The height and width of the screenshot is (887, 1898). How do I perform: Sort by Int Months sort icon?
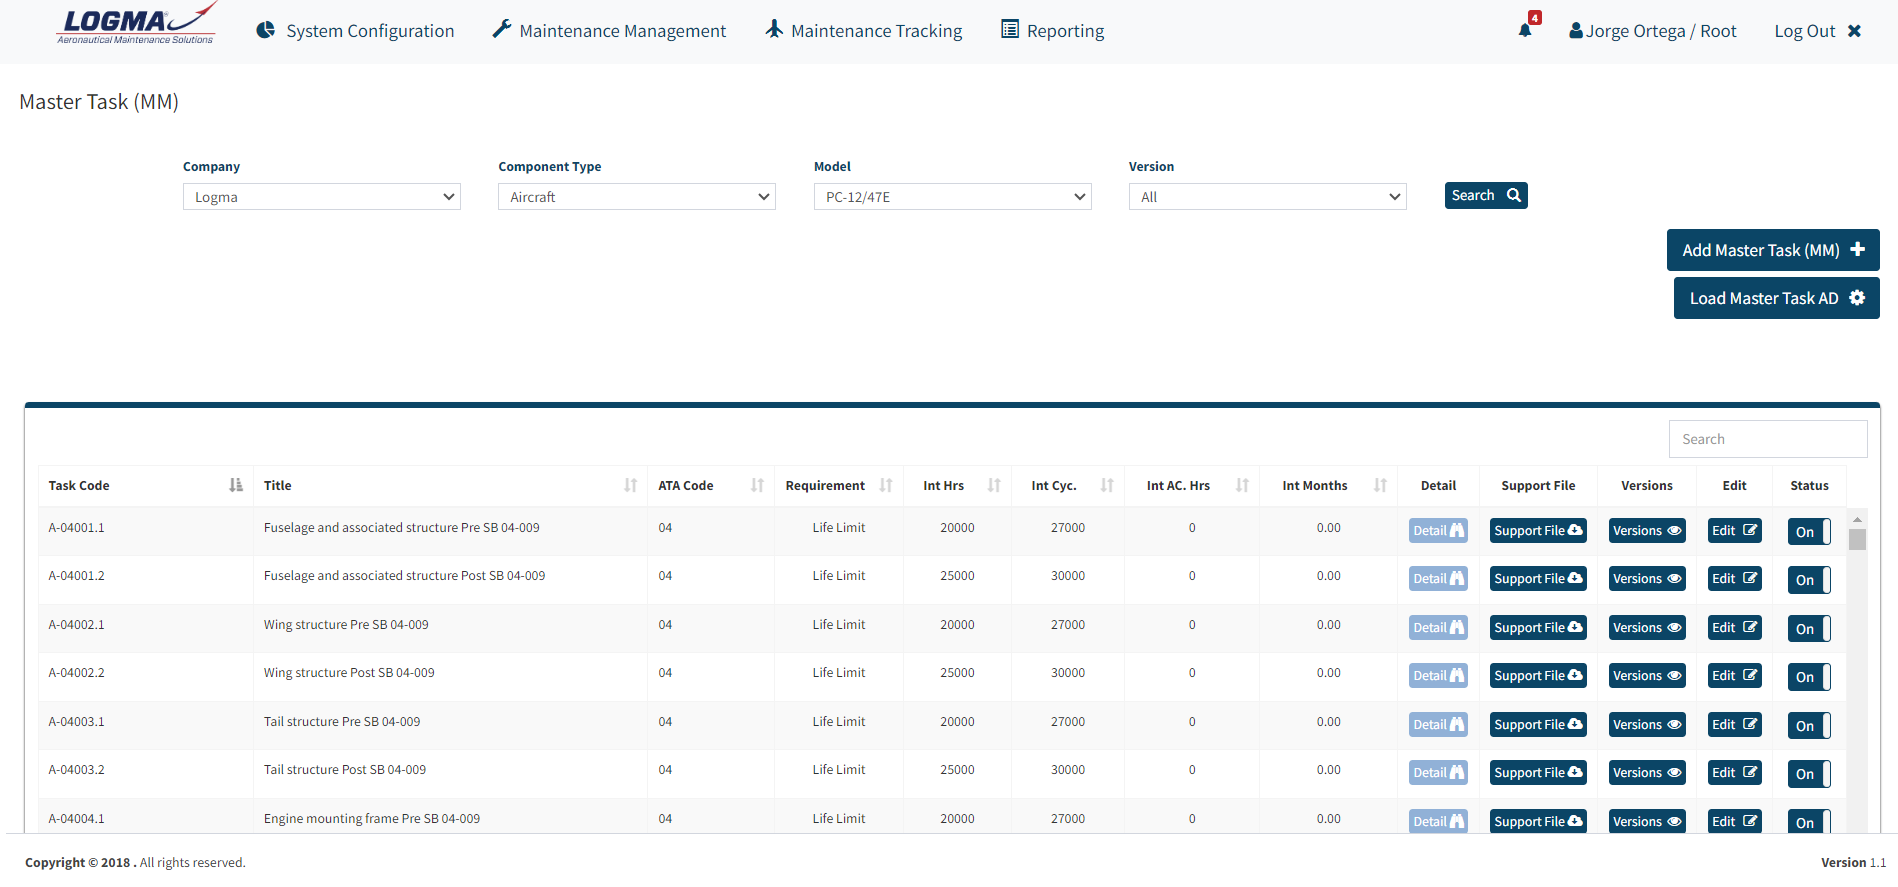1380,485
